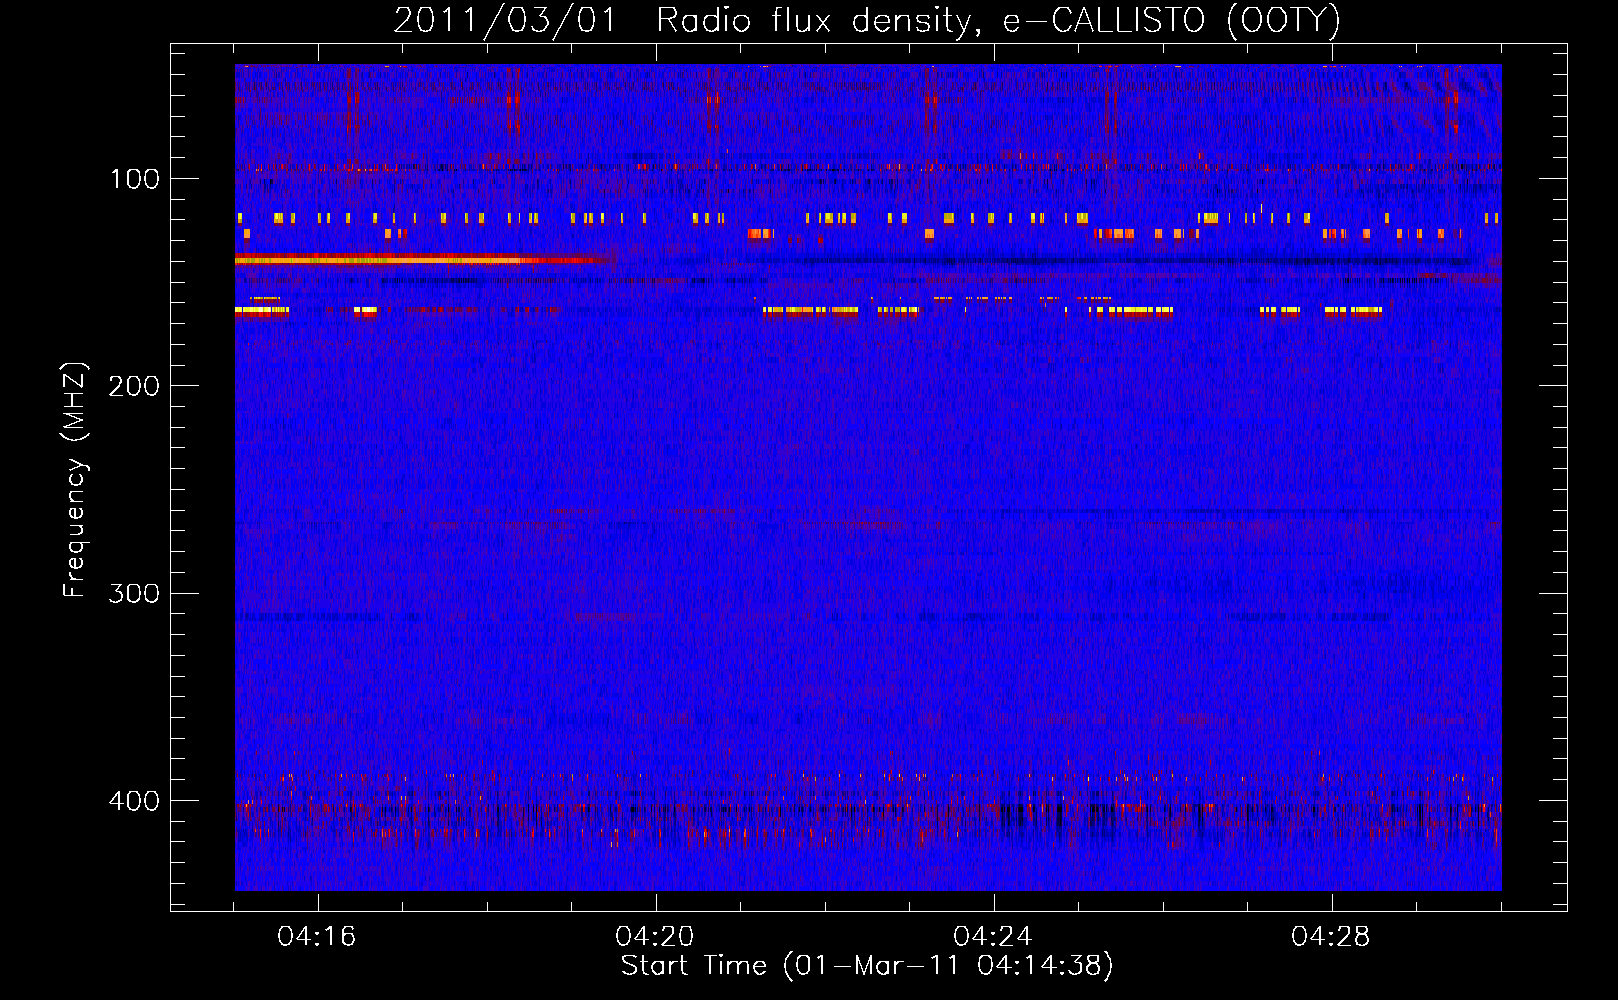Click the '04:16' time tick label
Screen dimensions: 1618x1000
[x=317, y=937]
